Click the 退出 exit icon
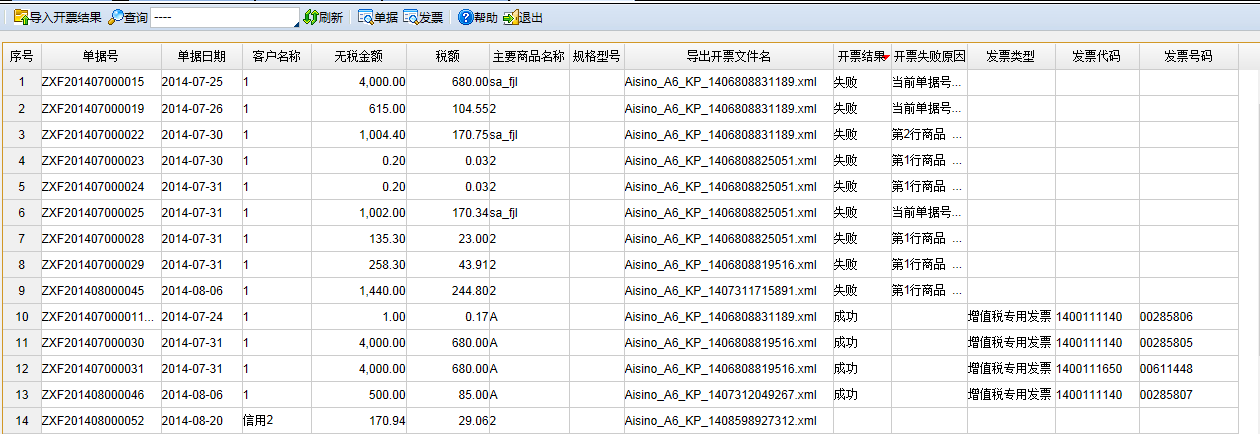1260x434 pixels. coord(511,17)
